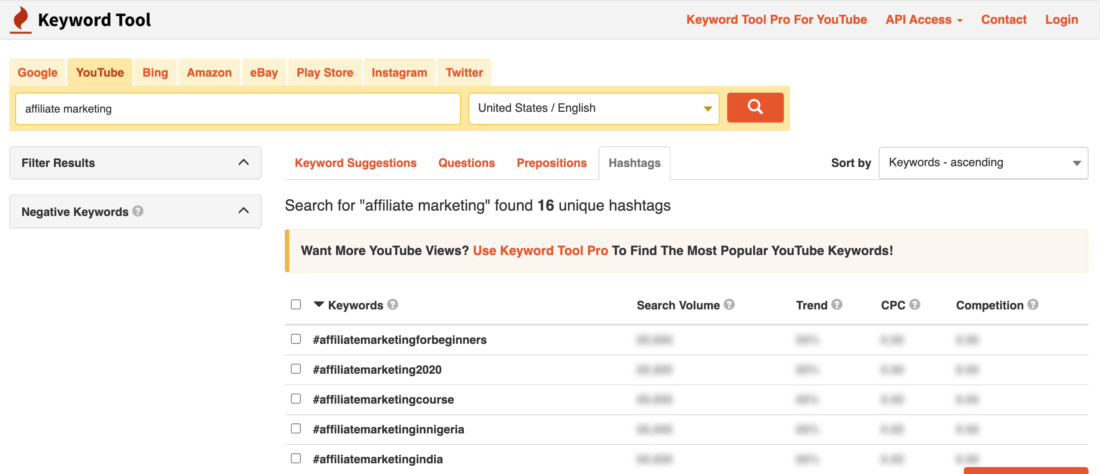
Task: Open the Sort by Keywords - ascending dropdown
Action: (984, 163)
